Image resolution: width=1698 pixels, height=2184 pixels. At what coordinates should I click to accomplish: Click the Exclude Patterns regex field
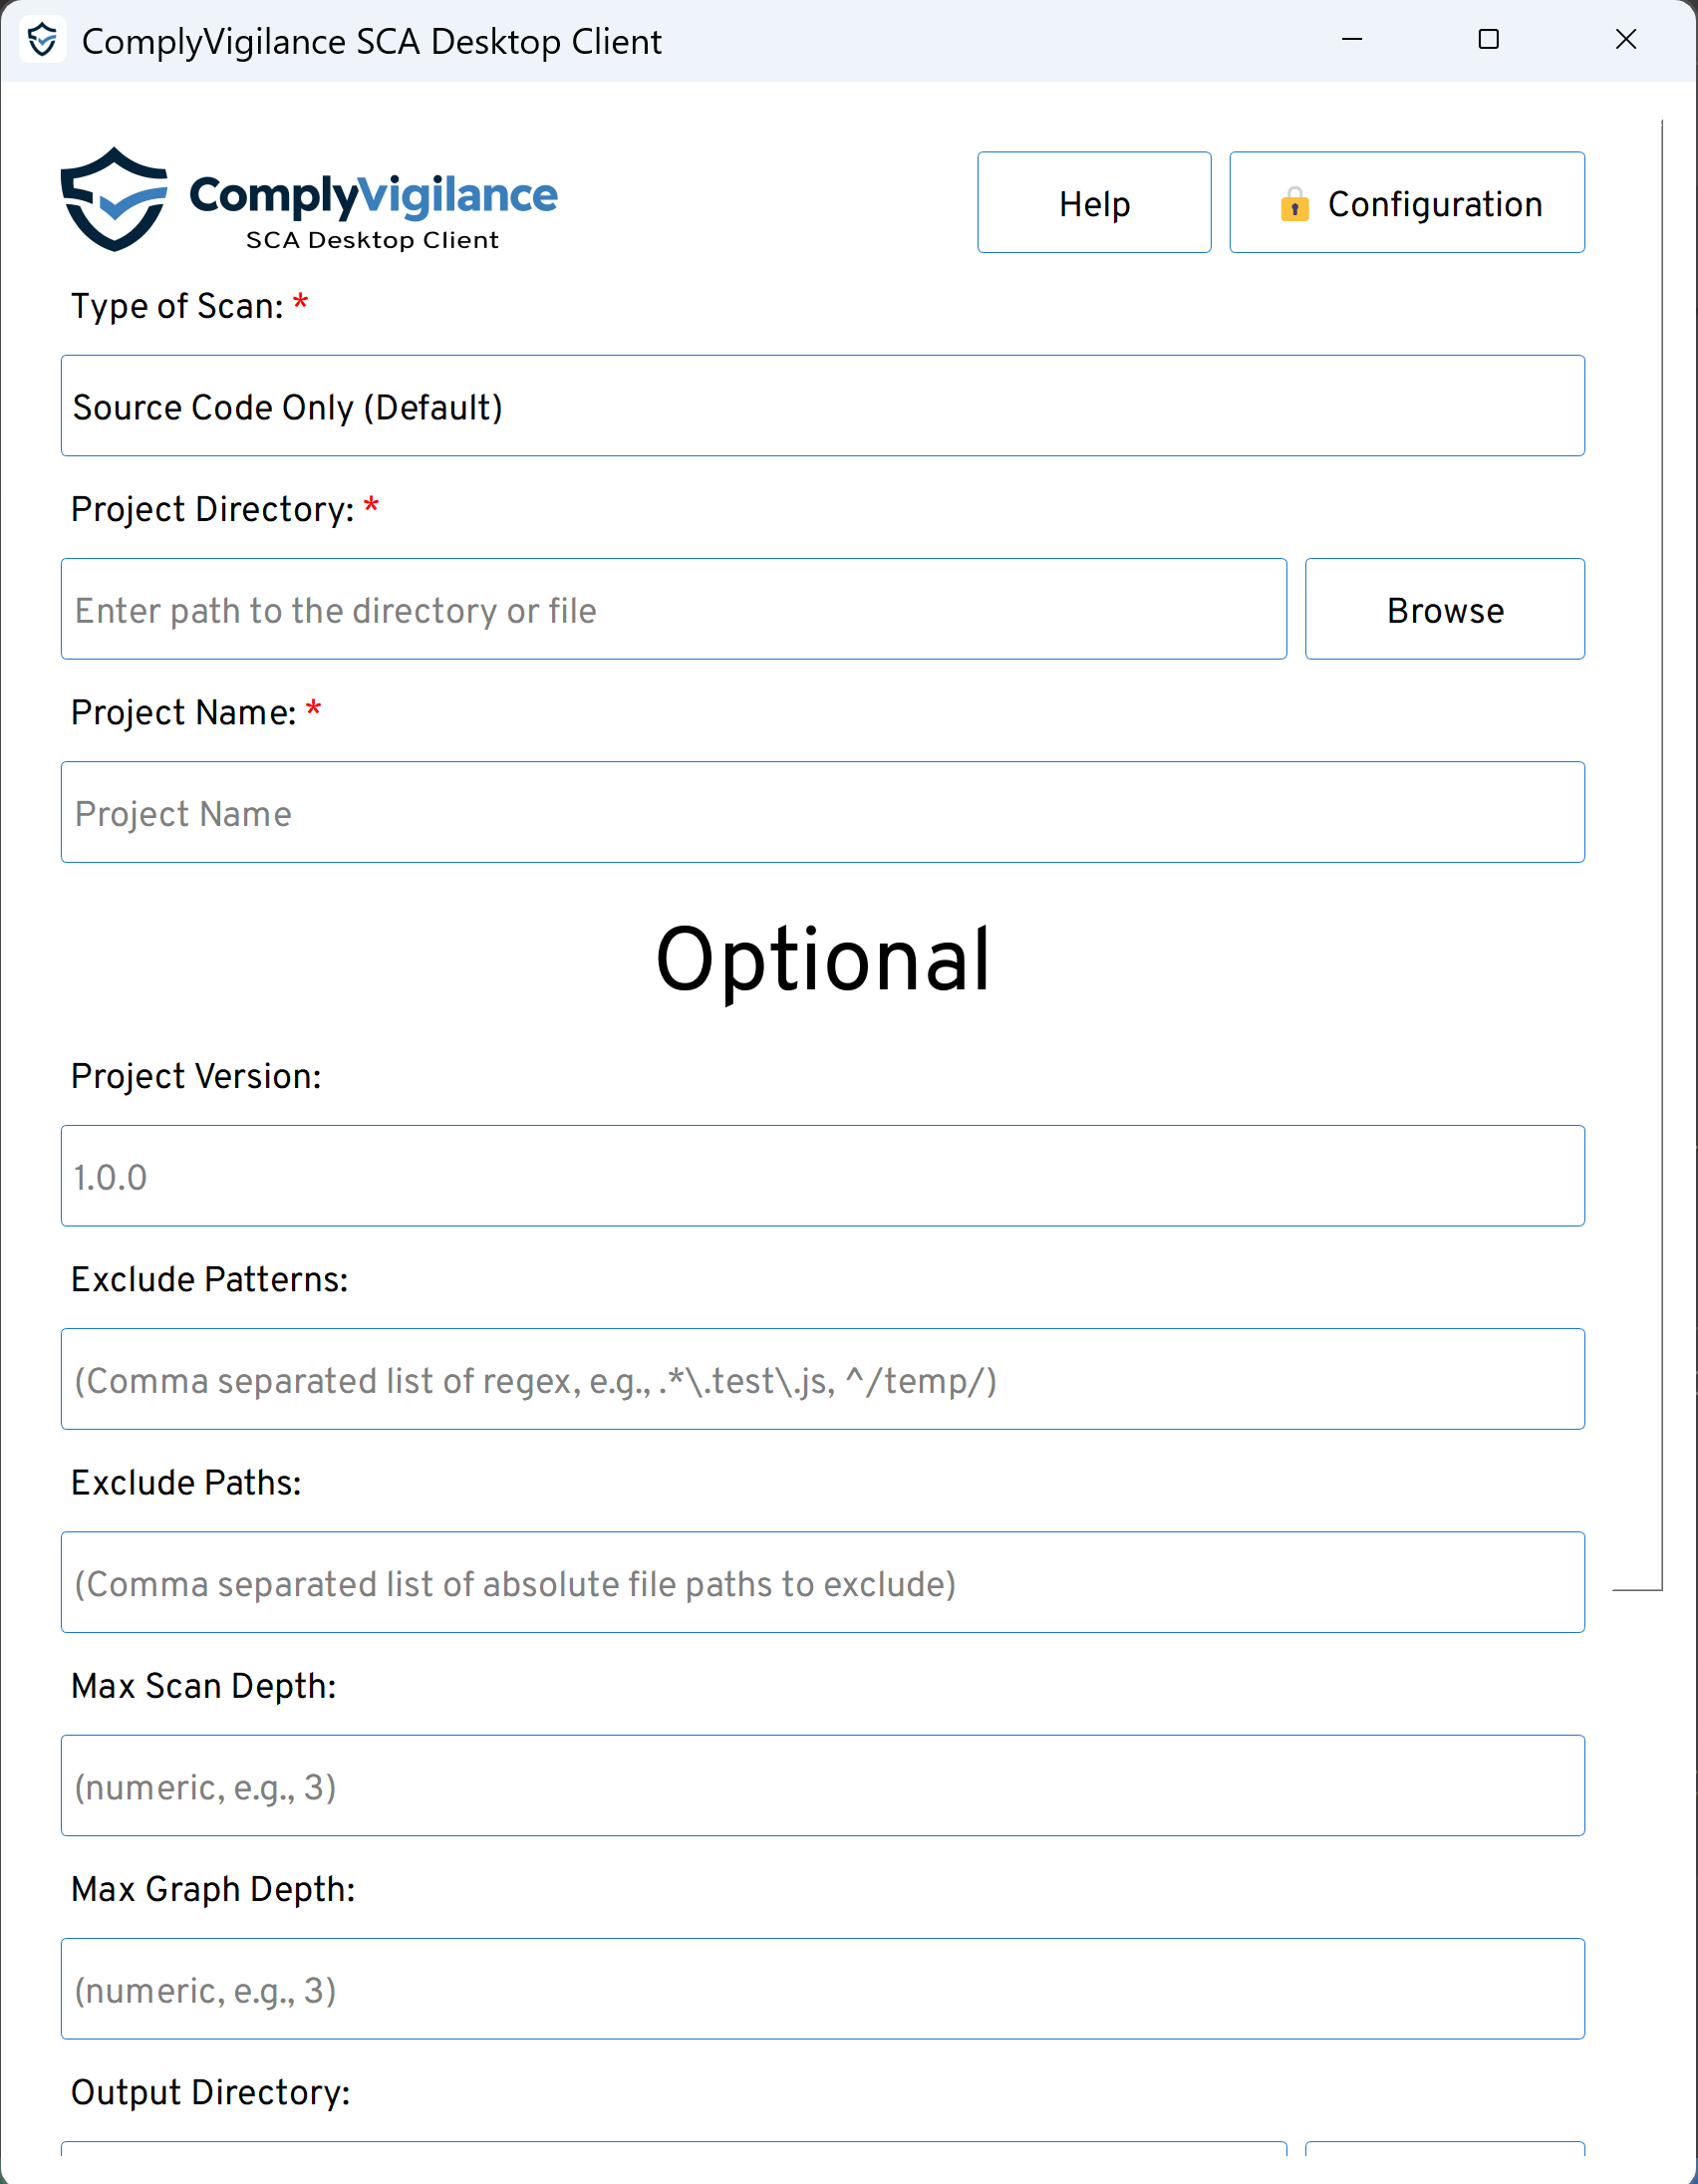coord(822,1379)
